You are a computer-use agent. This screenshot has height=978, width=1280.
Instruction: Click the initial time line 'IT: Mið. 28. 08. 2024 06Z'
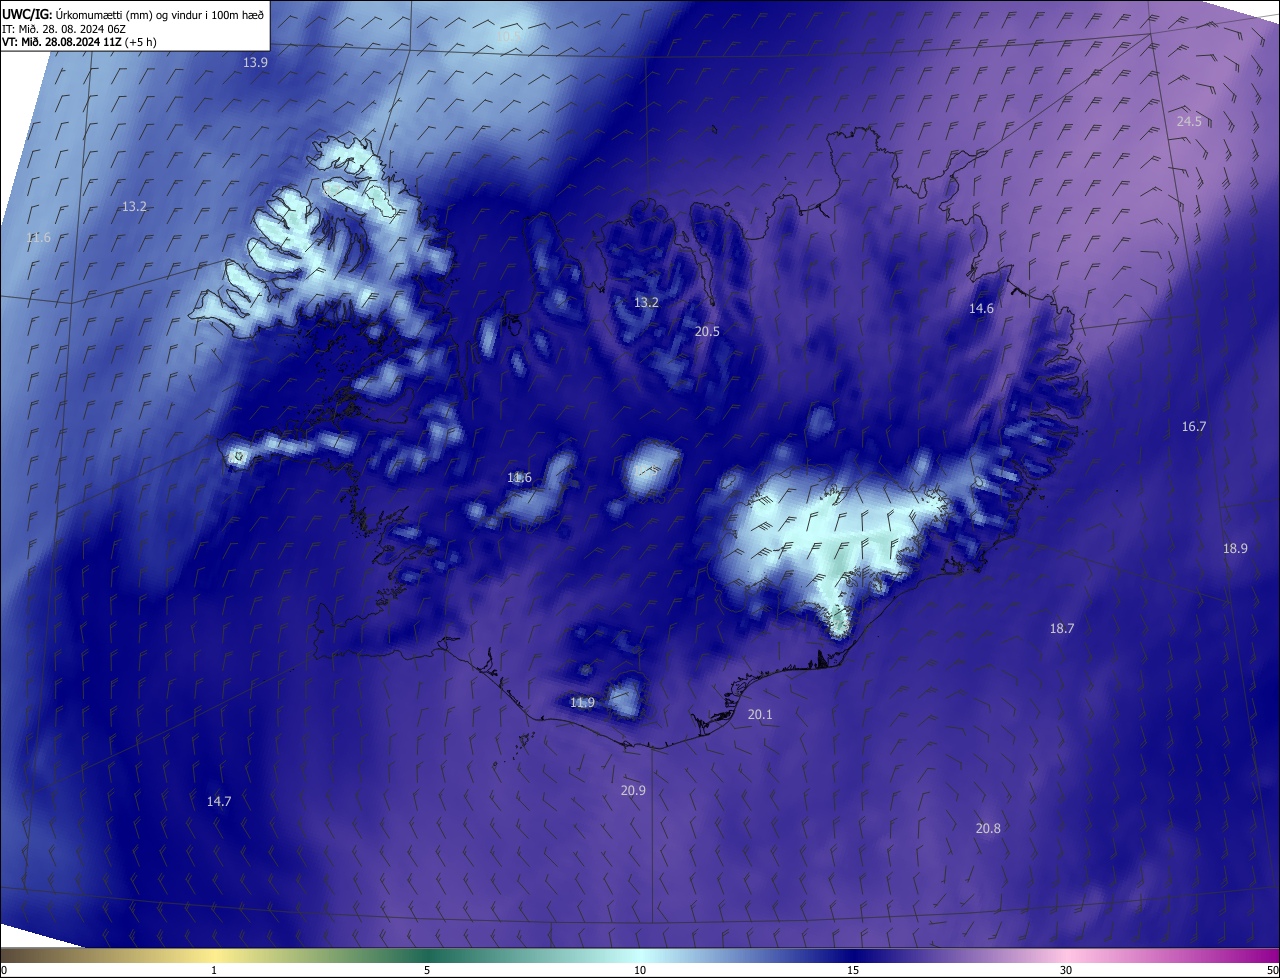(66, 29)
